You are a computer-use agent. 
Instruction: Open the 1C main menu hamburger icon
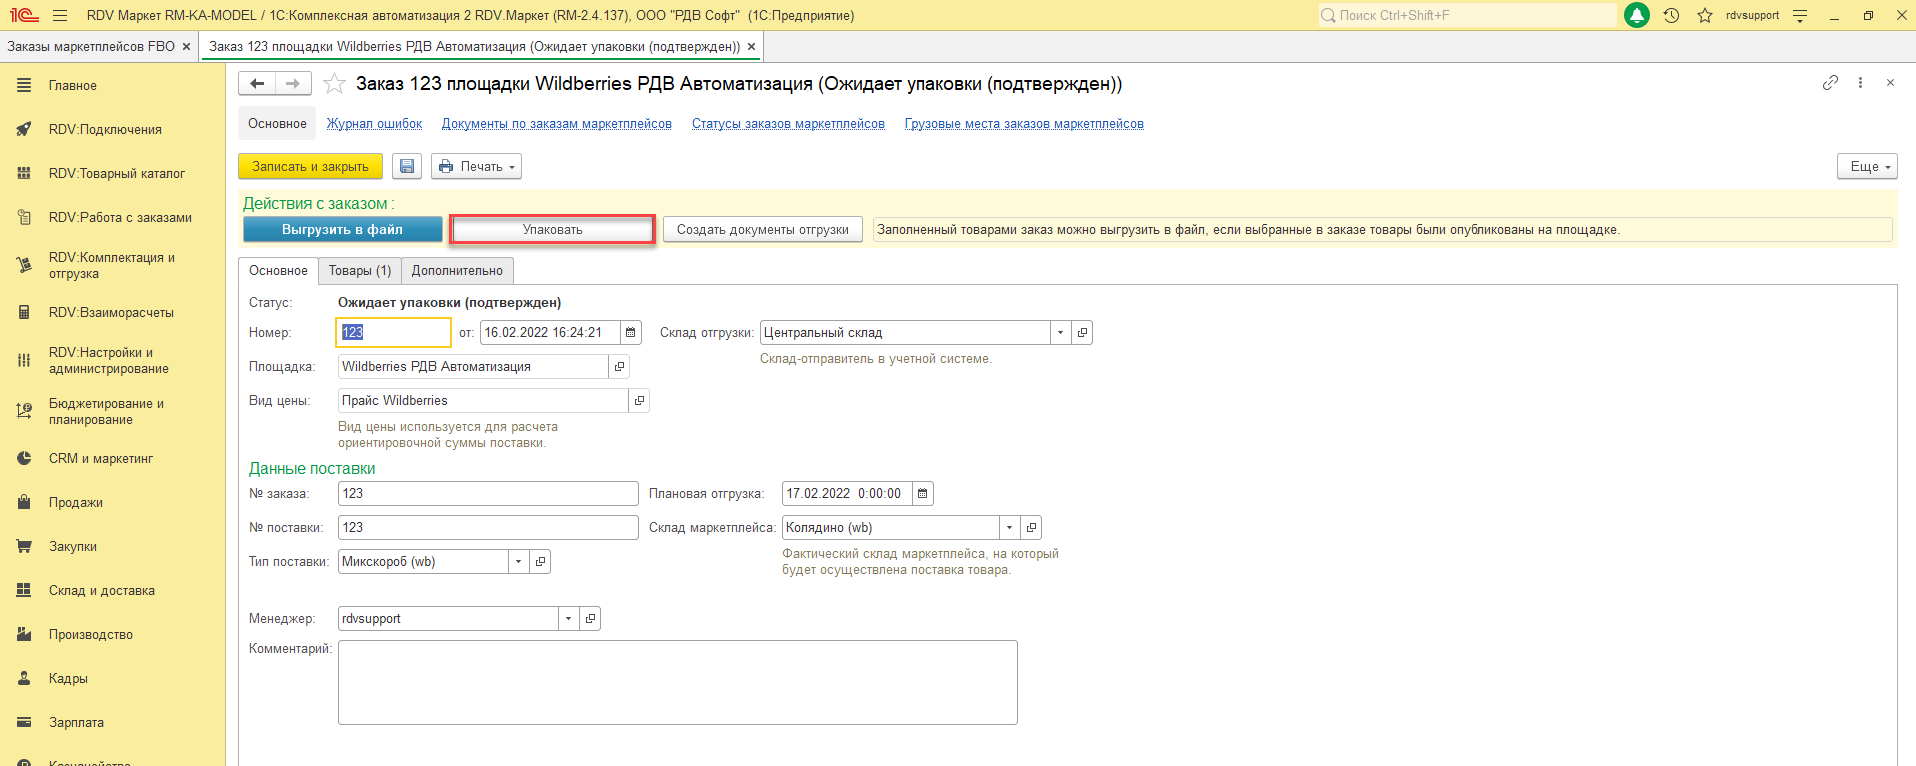60,15
